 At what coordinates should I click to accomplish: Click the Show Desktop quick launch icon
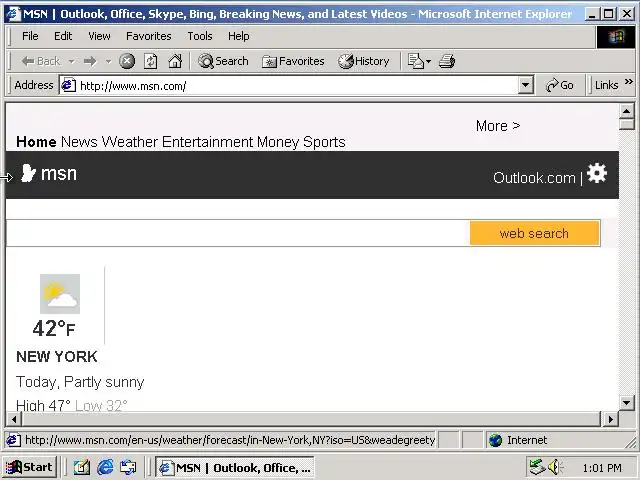click(82, 467)
